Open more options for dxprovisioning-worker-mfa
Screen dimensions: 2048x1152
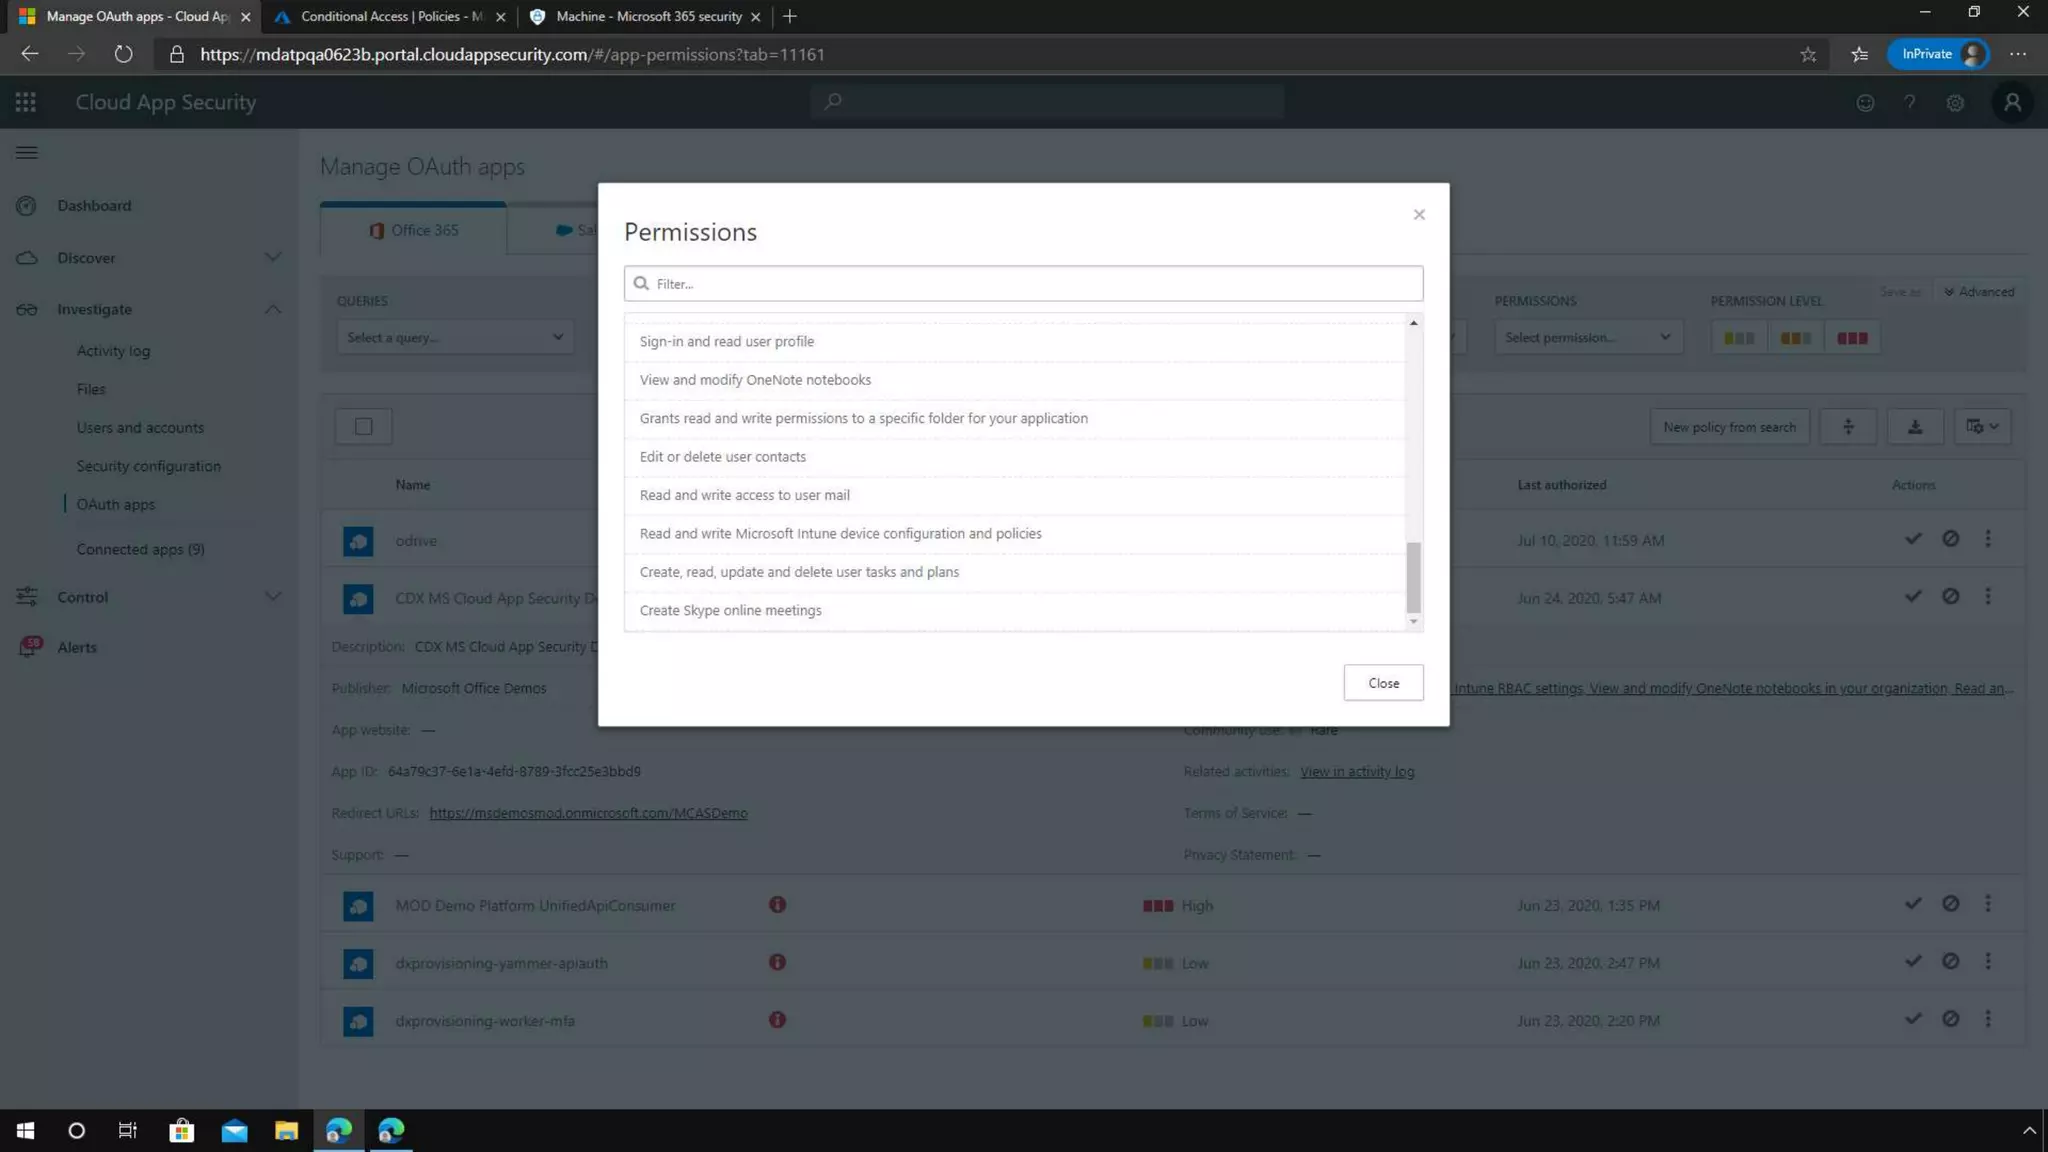pos(1988,1019)
